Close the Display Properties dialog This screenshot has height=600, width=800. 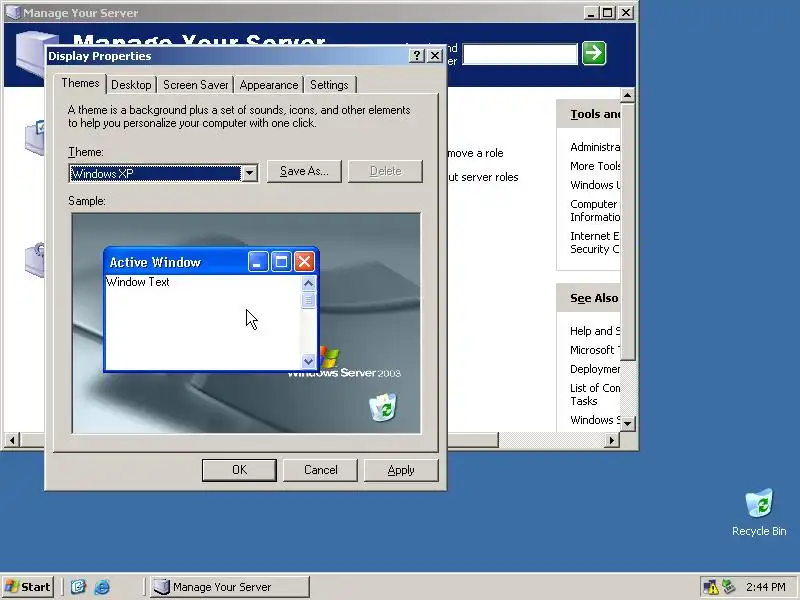(x=435, y=56)
